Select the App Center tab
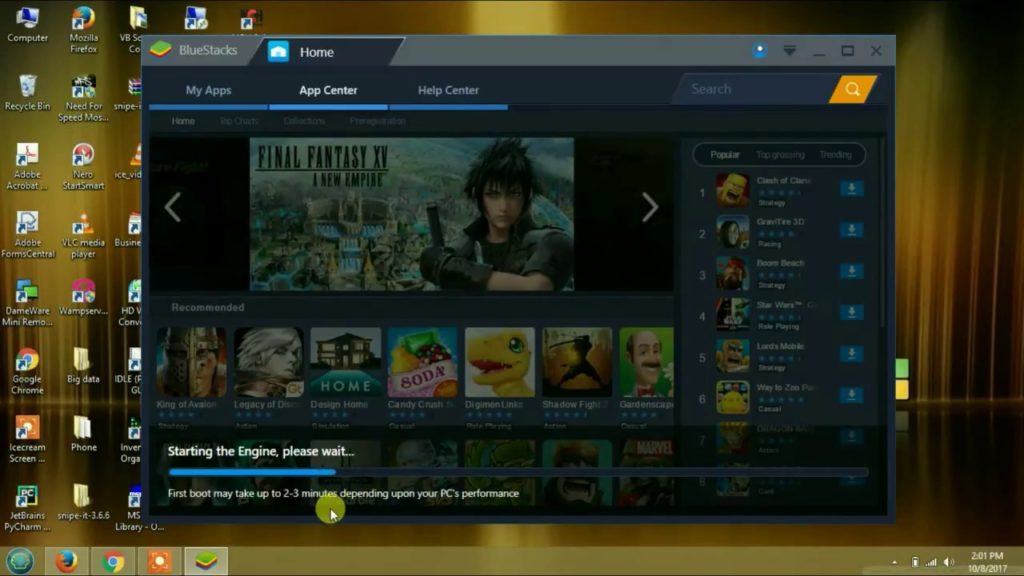 click(328, 91)
